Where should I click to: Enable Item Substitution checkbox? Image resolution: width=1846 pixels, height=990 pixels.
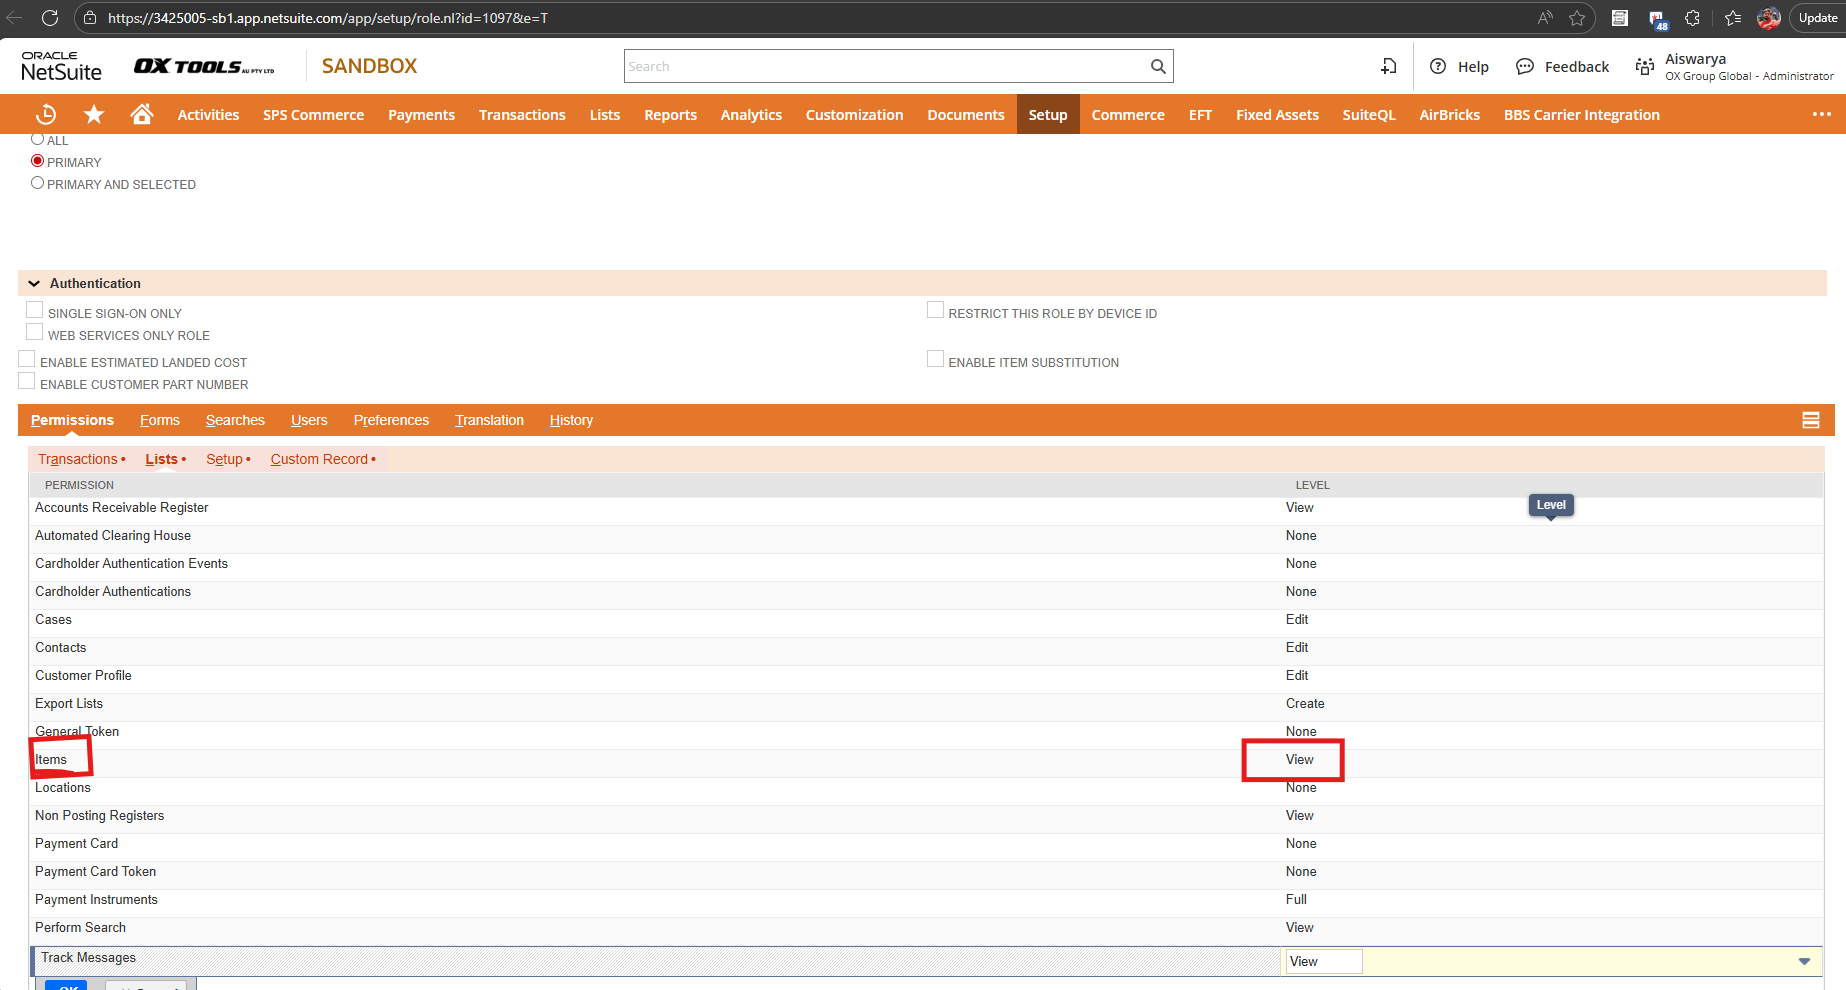pos(936,359)
